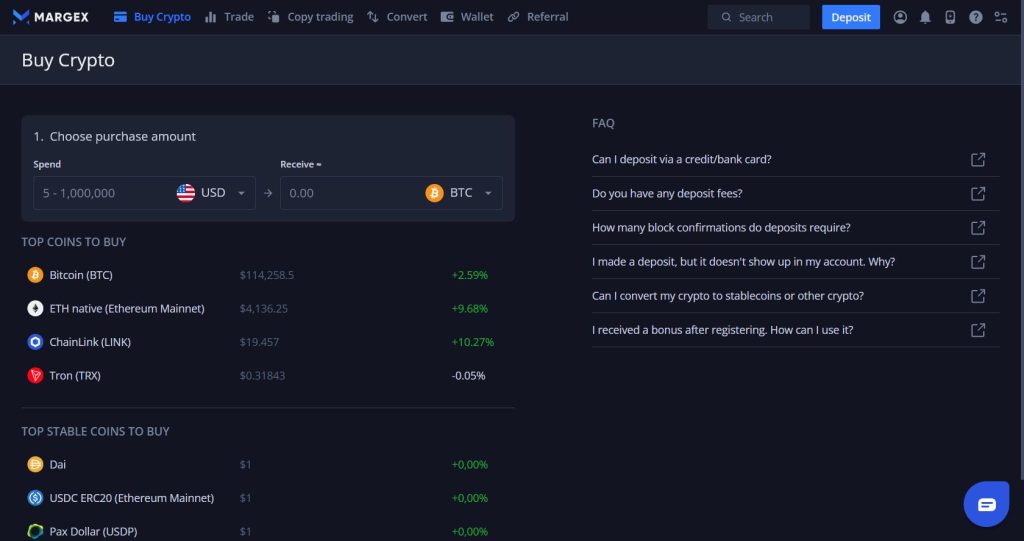Click the ChainLink (LINK) coin icon
1024x541 pixels.
point(35,342)
